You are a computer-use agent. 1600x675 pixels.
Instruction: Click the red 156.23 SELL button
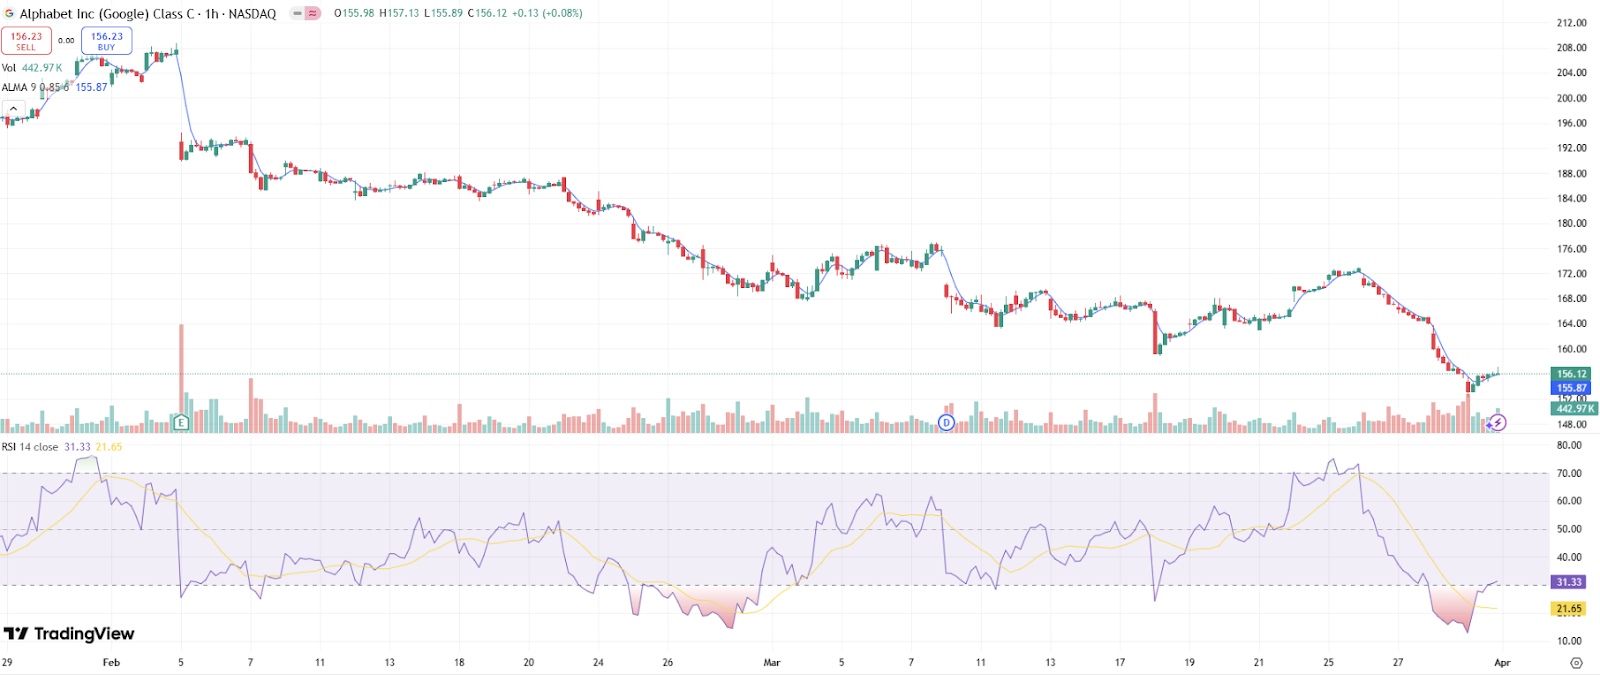26,41
